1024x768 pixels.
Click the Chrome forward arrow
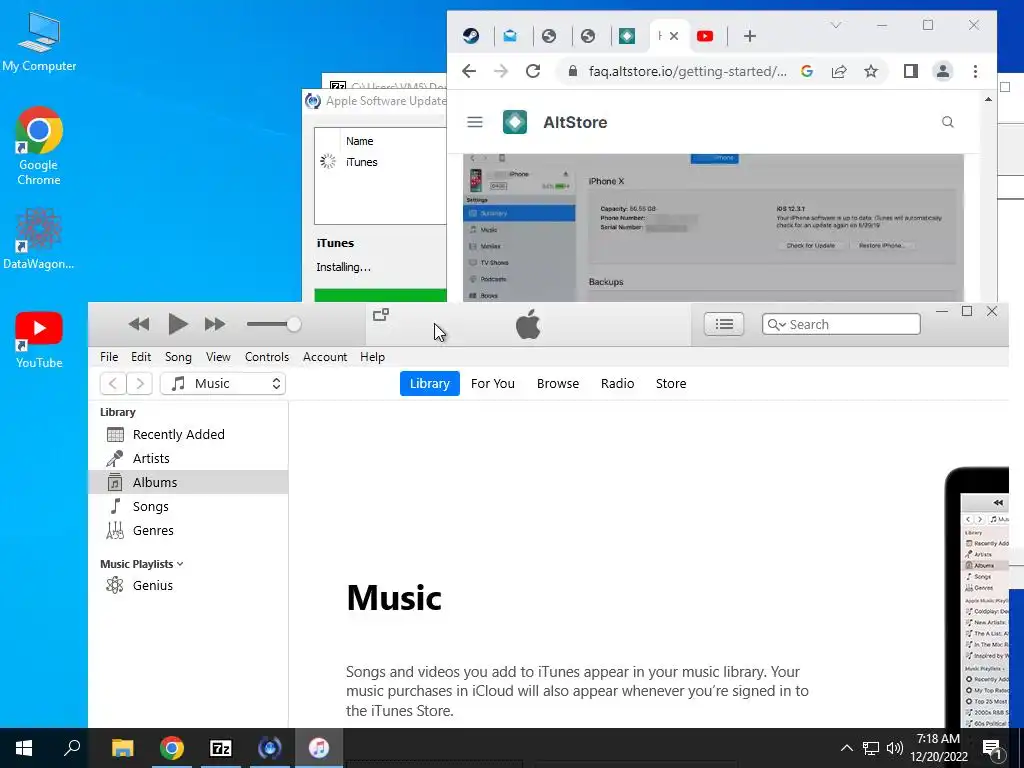[x=501, y=71]
